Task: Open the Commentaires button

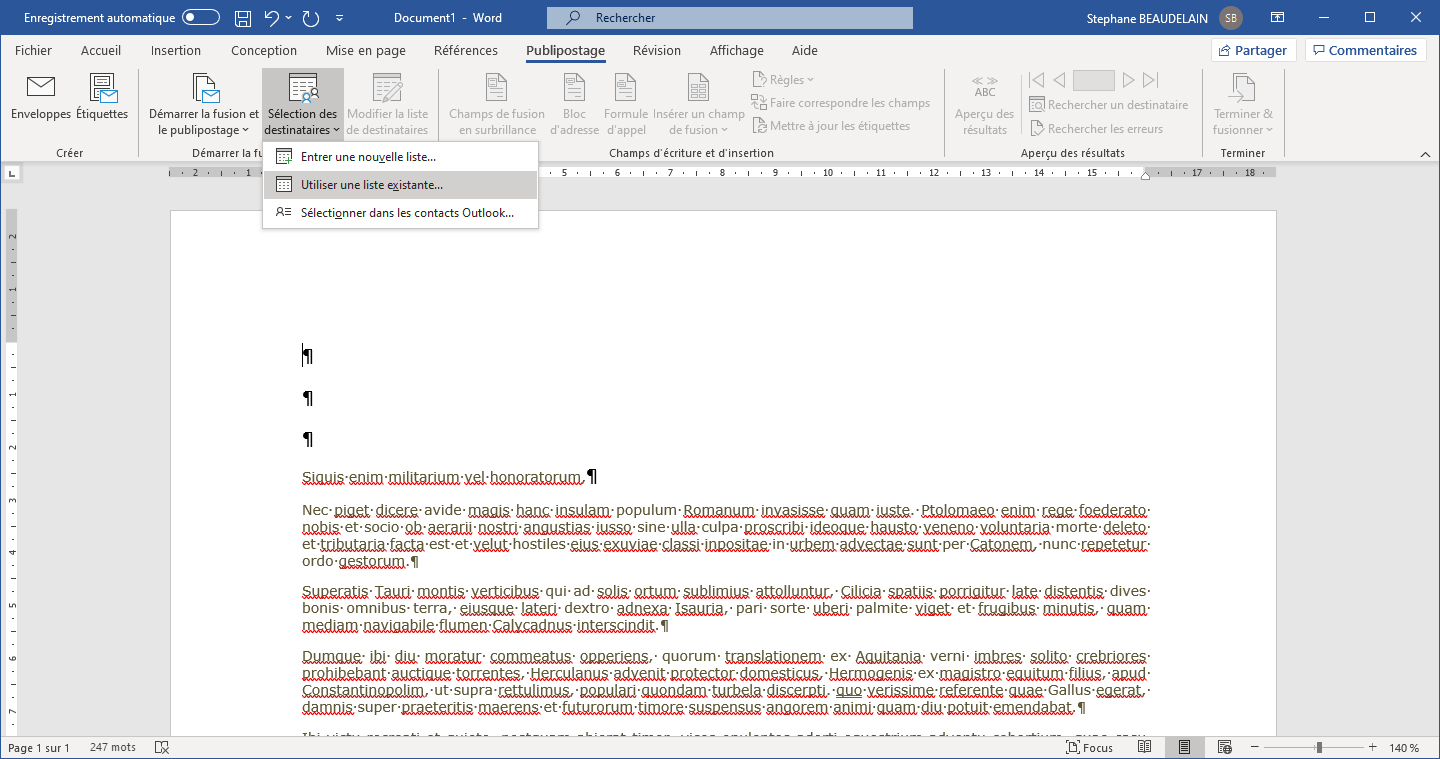Action: pos(1365,51)
